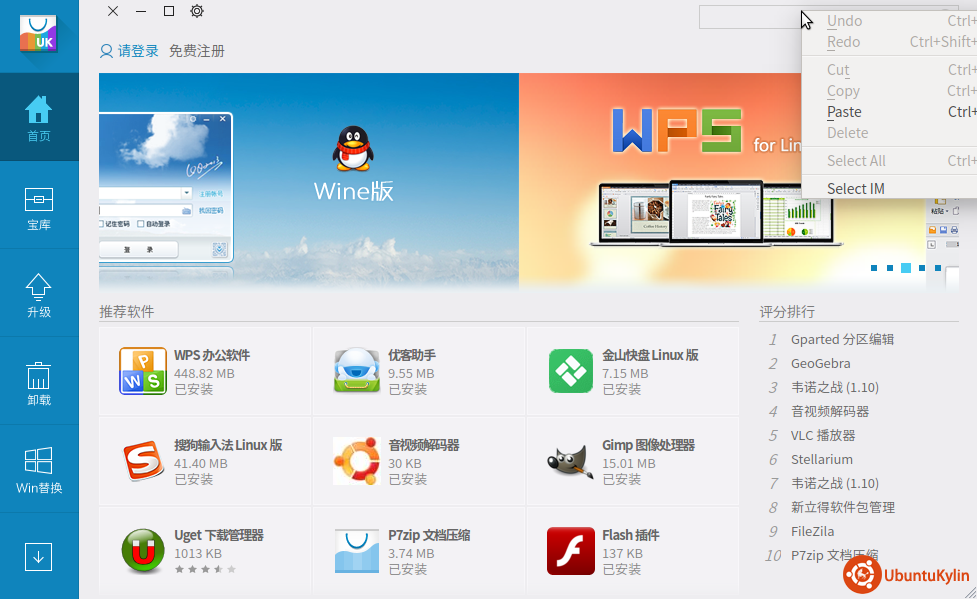
Task: Open GeoGebra in the rating list
Action: 820,363
